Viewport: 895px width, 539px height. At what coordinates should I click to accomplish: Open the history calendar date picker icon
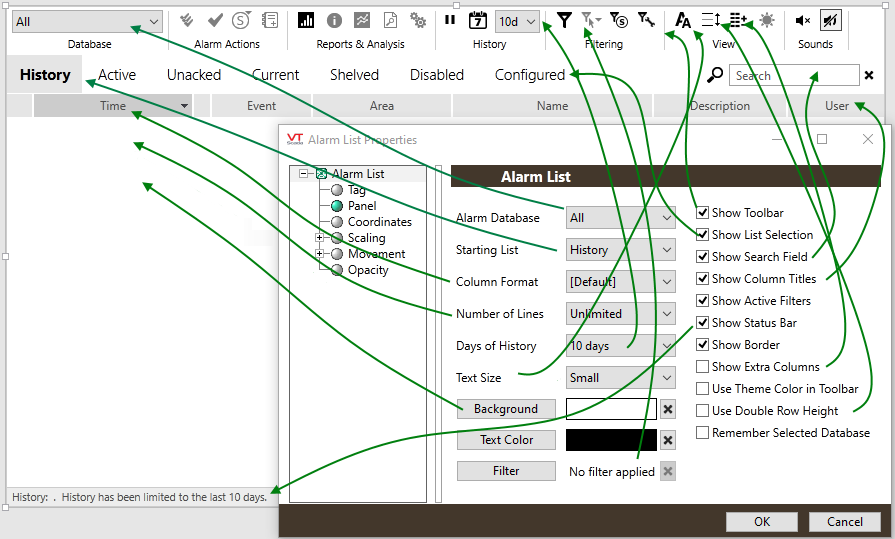[x=477, y=20]
